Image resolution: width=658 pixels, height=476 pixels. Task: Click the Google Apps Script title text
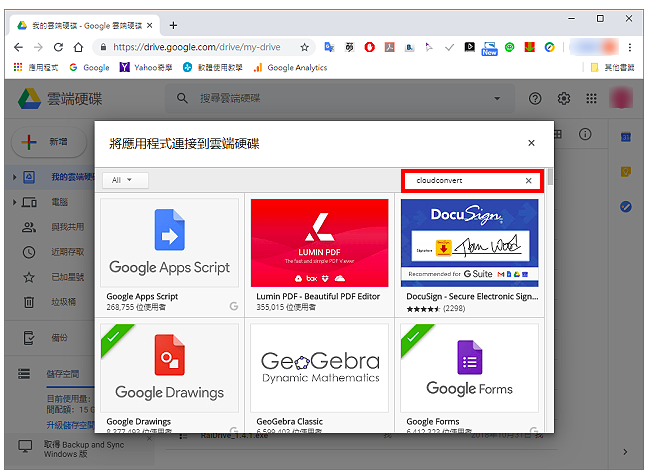pyautogui.click(x=142, y=296)
